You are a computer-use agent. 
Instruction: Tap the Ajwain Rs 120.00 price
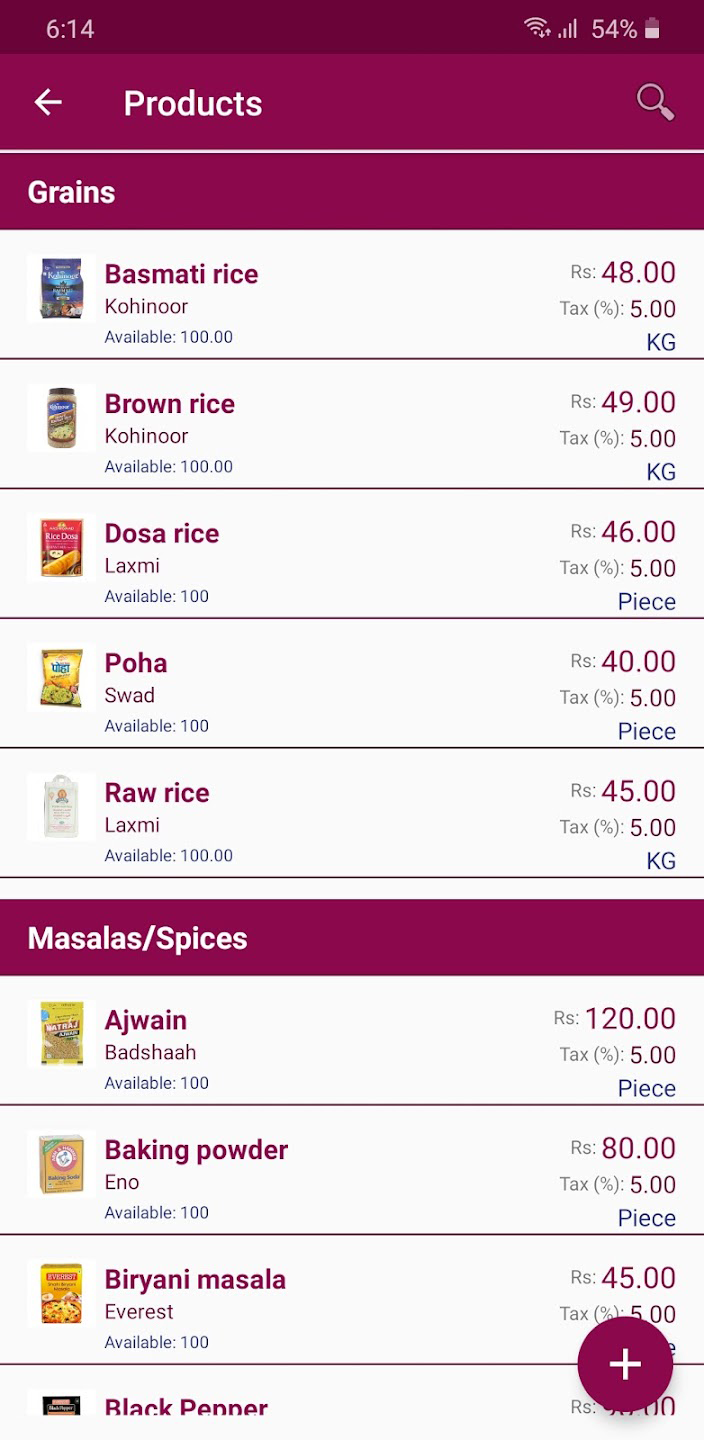(x=629, y=1019)
